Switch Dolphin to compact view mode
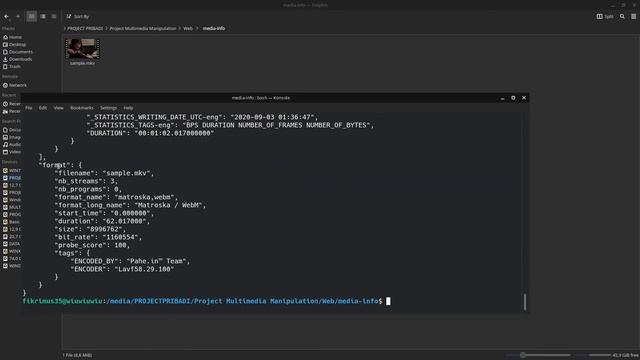 (x=43, y=16)
